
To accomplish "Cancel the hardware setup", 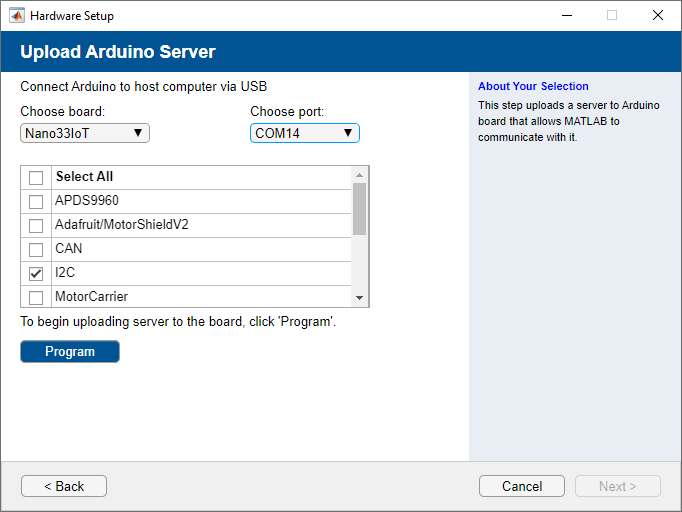I will tap(522, 486).
